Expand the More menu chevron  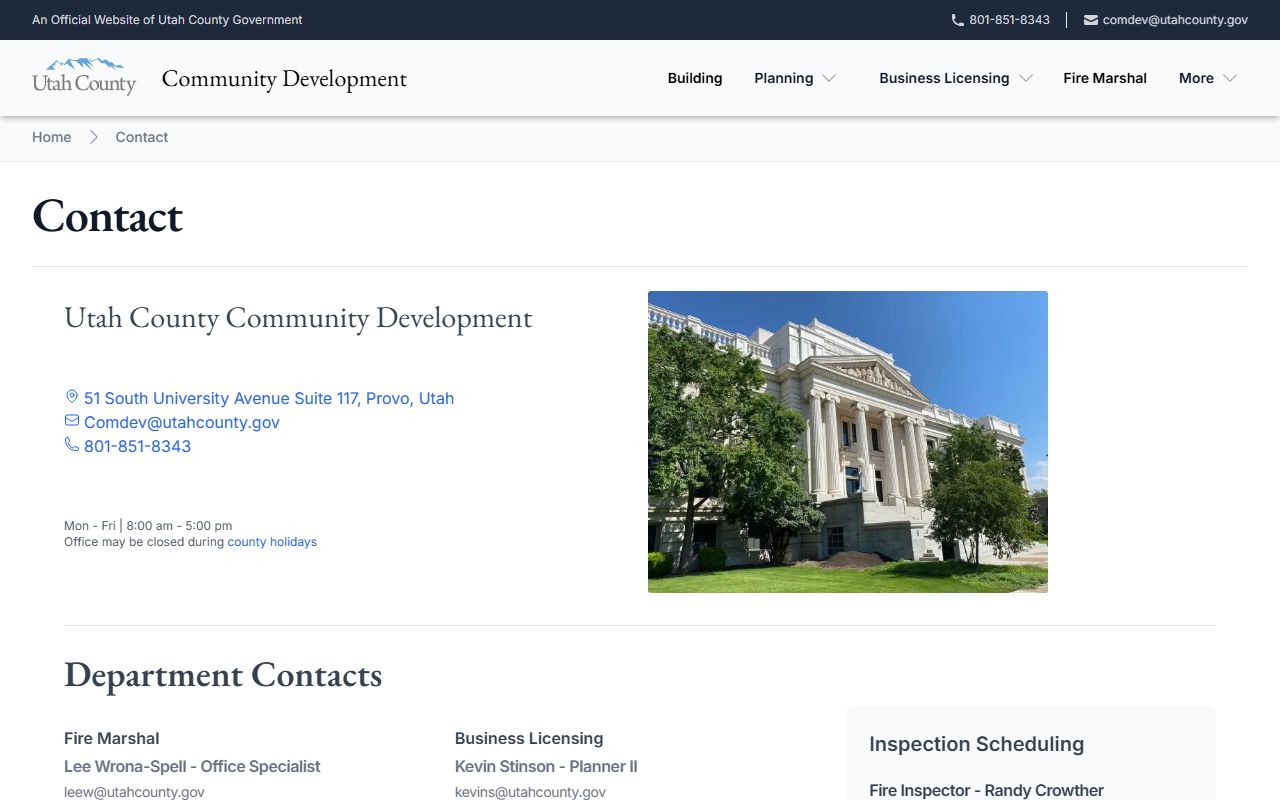1230,78
